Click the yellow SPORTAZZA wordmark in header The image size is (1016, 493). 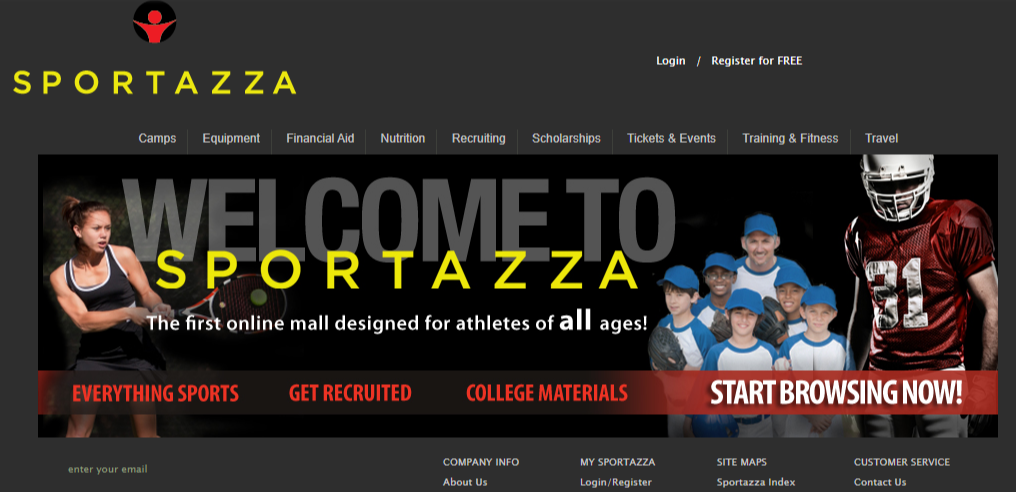click(155, 83)
